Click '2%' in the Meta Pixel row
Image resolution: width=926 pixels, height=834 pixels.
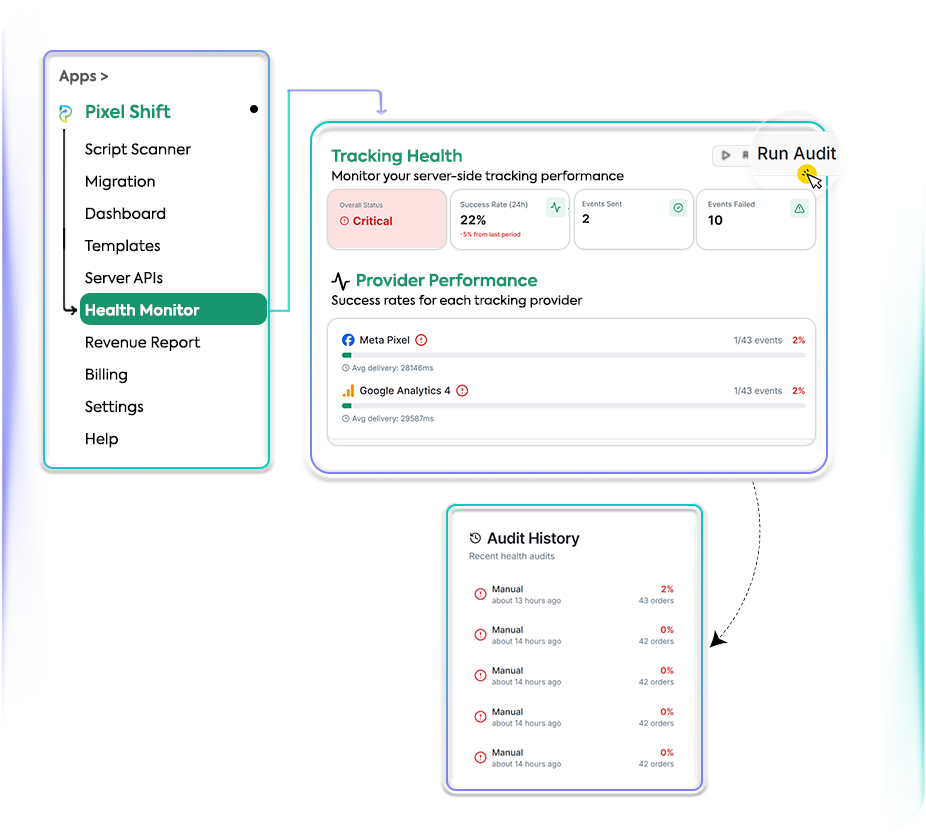pyautogui.click(x=798, y=341)
